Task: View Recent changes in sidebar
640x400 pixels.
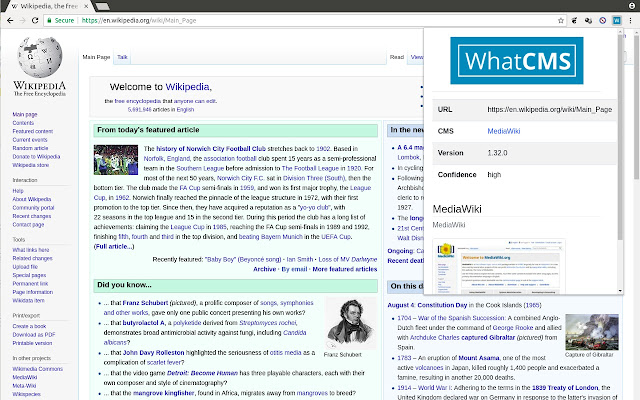Action: (32, 216)
